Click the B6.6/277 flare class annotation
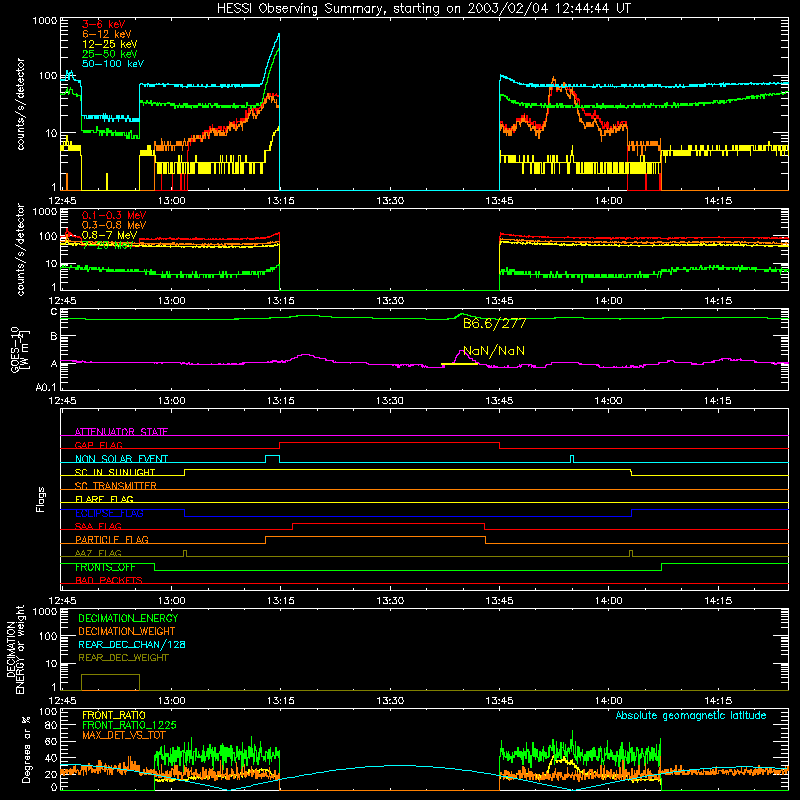Image resolution: width=800 pixels, height=800 pixels. 494,324
